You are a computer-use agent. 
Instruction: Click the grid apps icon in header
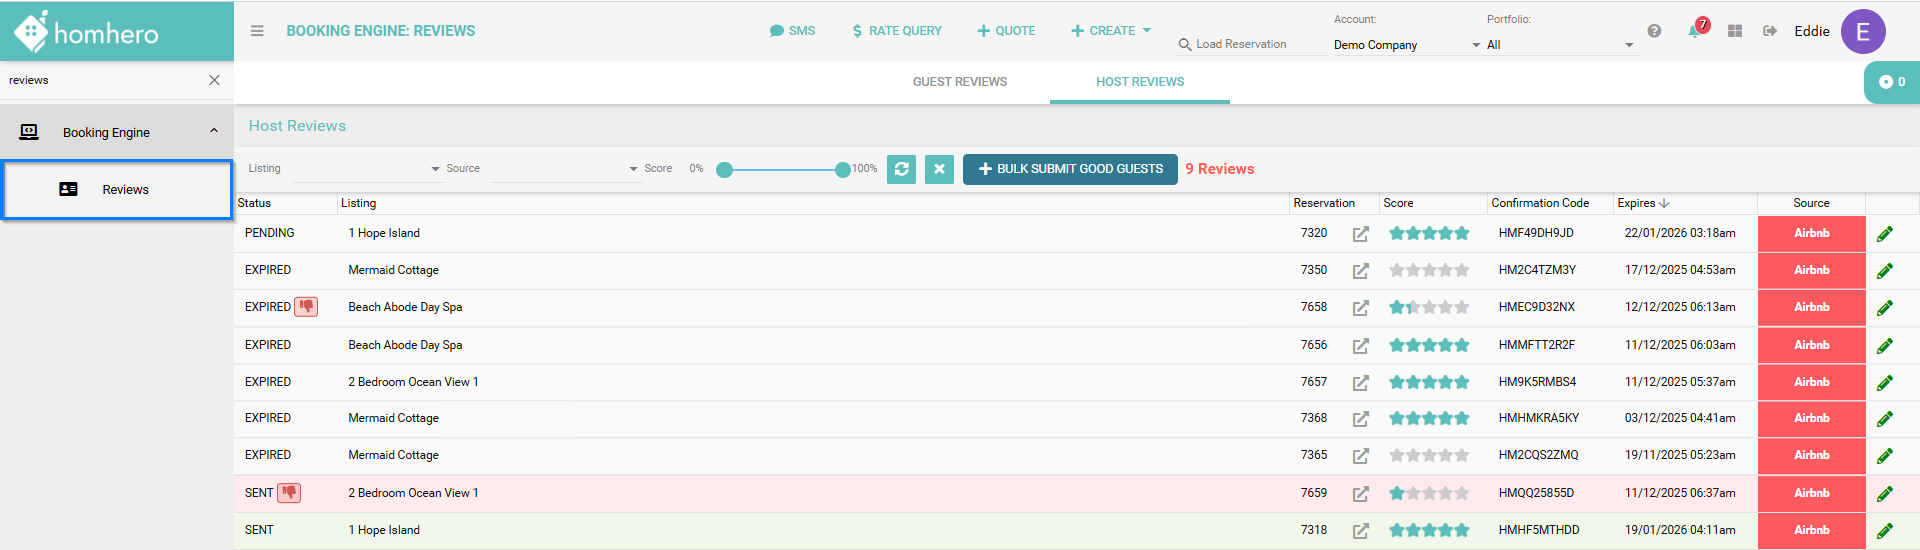[1735, 31]
